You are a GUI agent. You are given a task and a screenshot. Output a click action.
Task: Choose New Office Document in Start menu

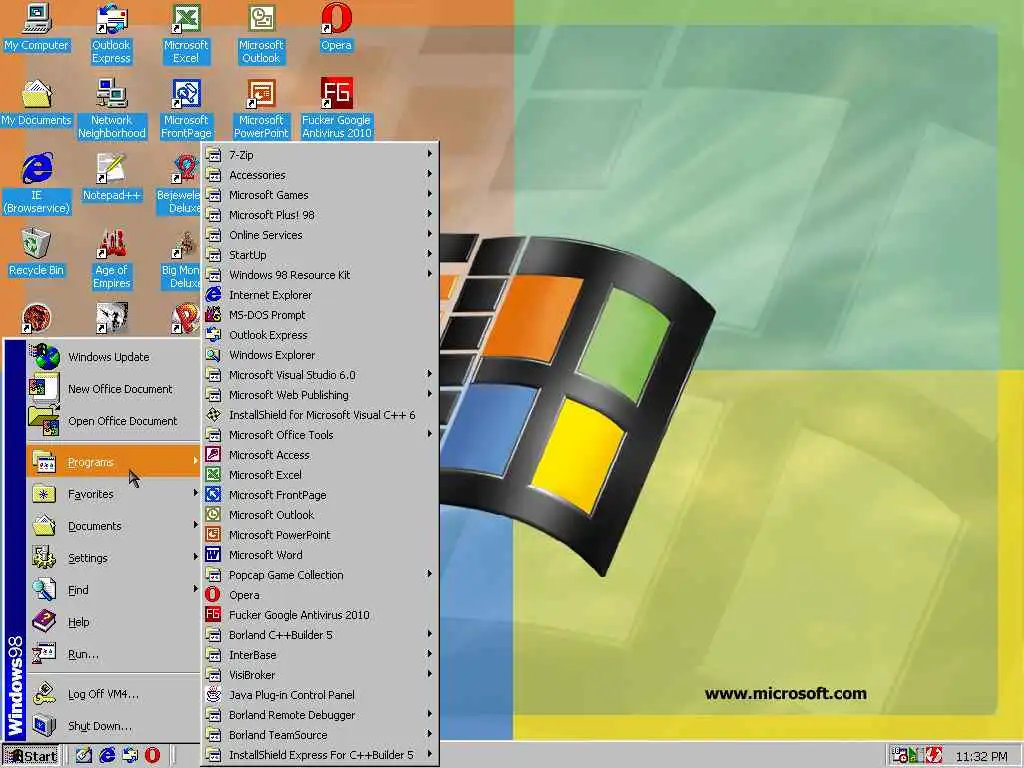113,389
